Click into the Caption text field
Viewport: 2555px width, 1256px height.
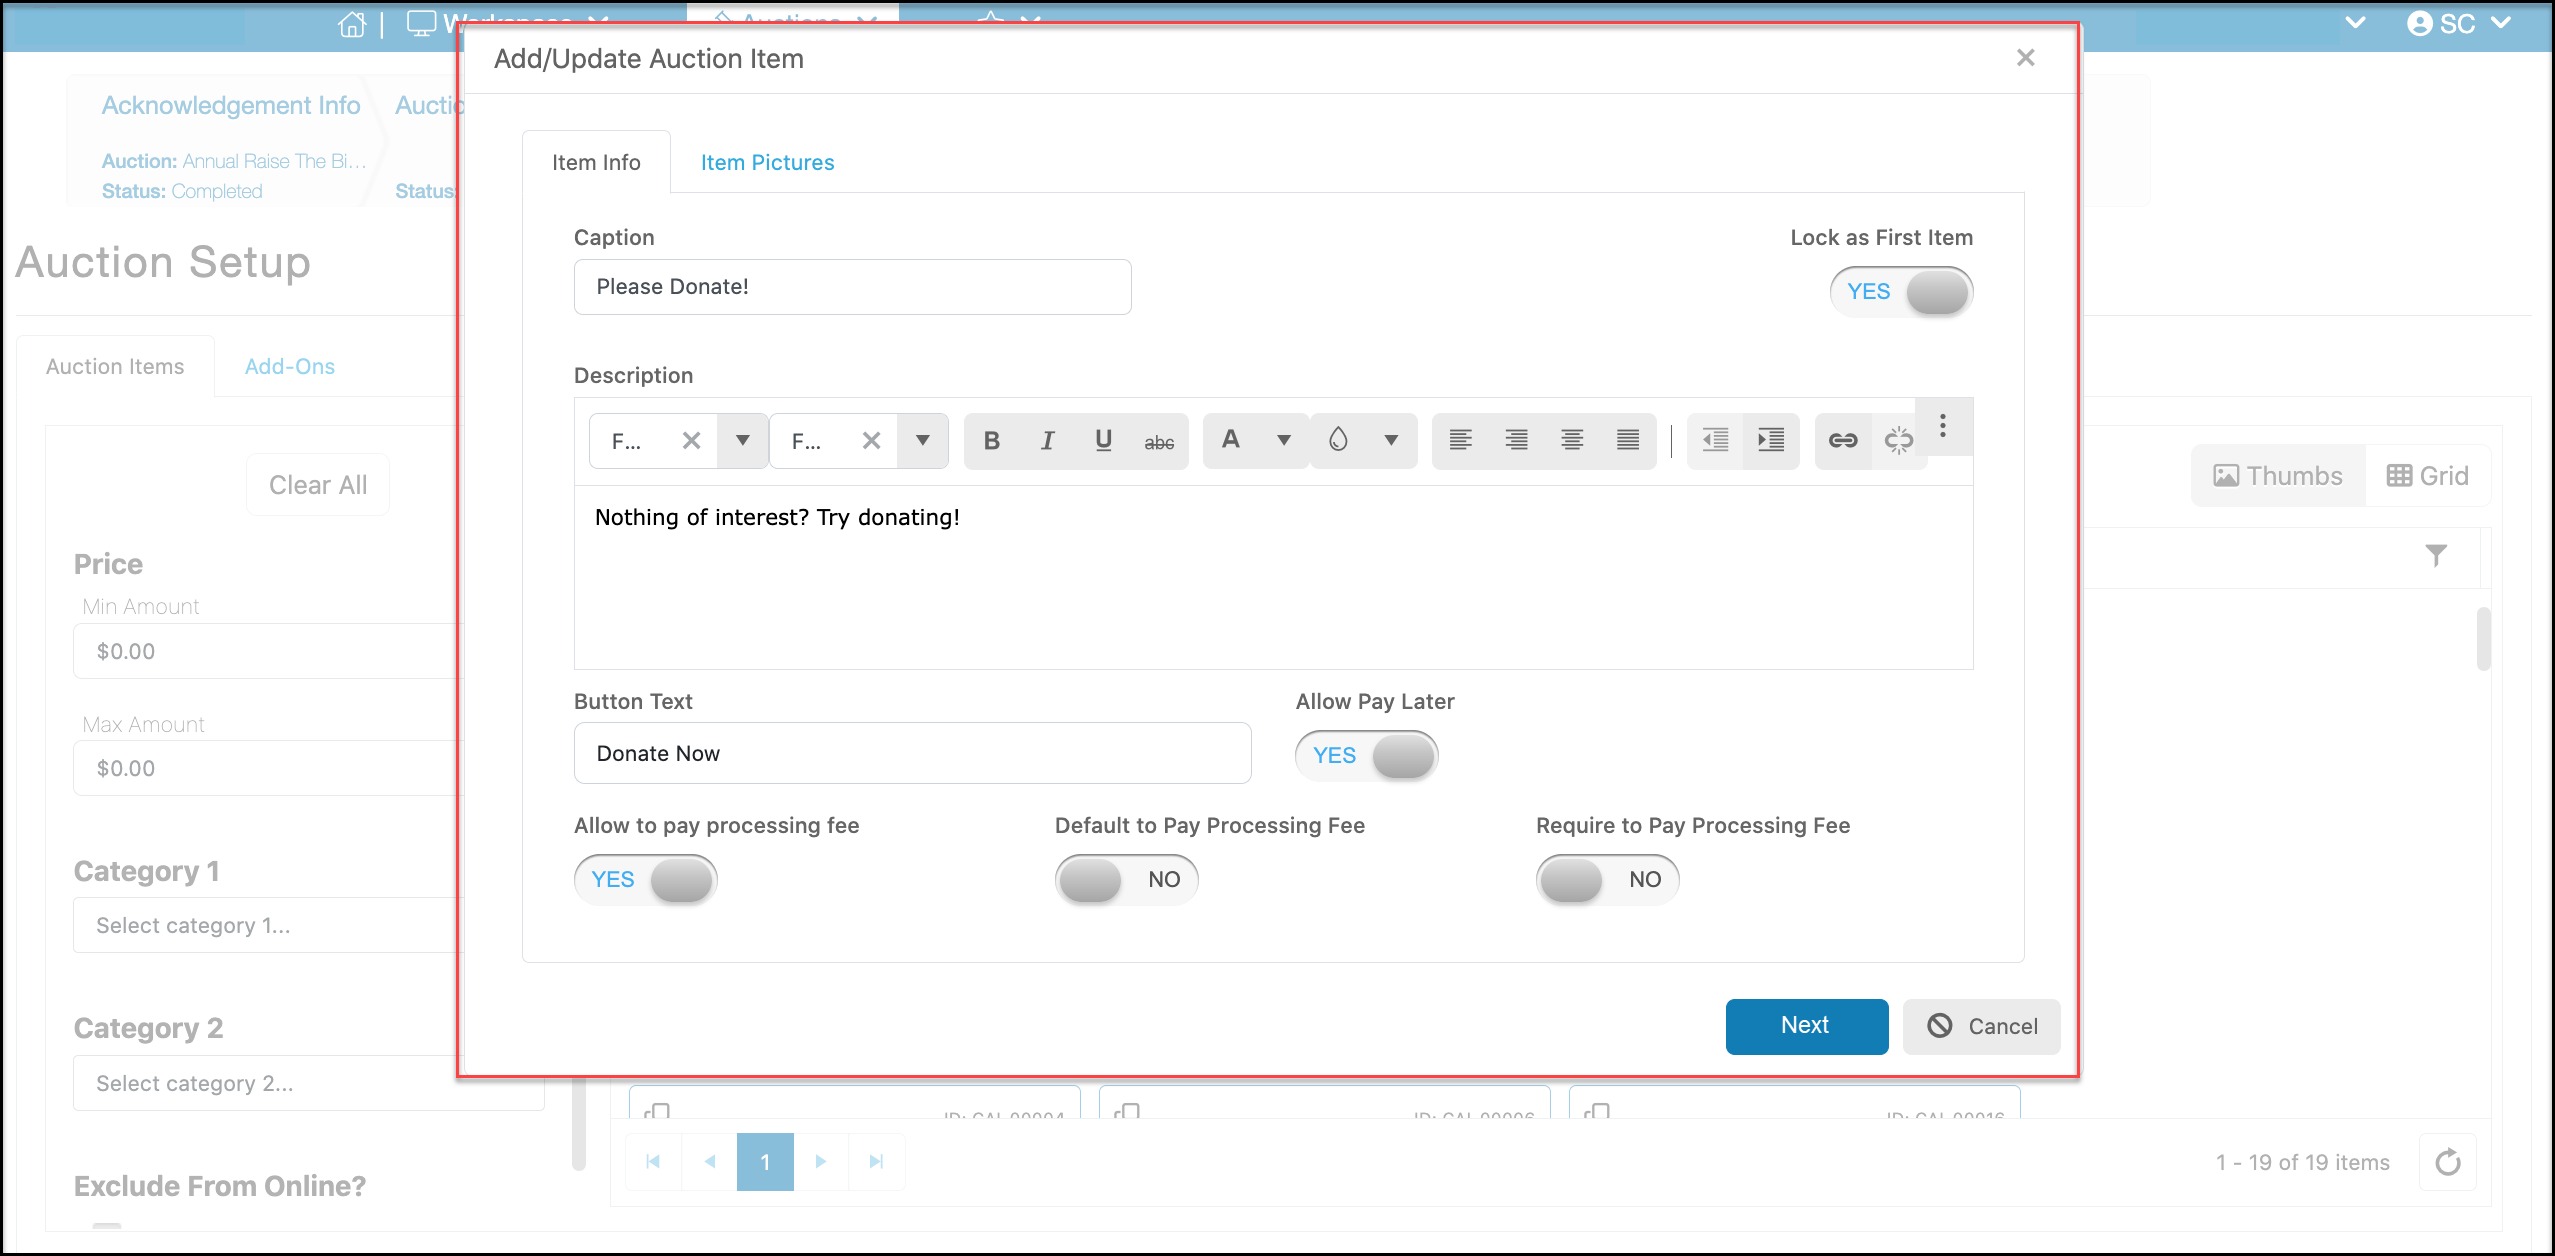[852, 288]
